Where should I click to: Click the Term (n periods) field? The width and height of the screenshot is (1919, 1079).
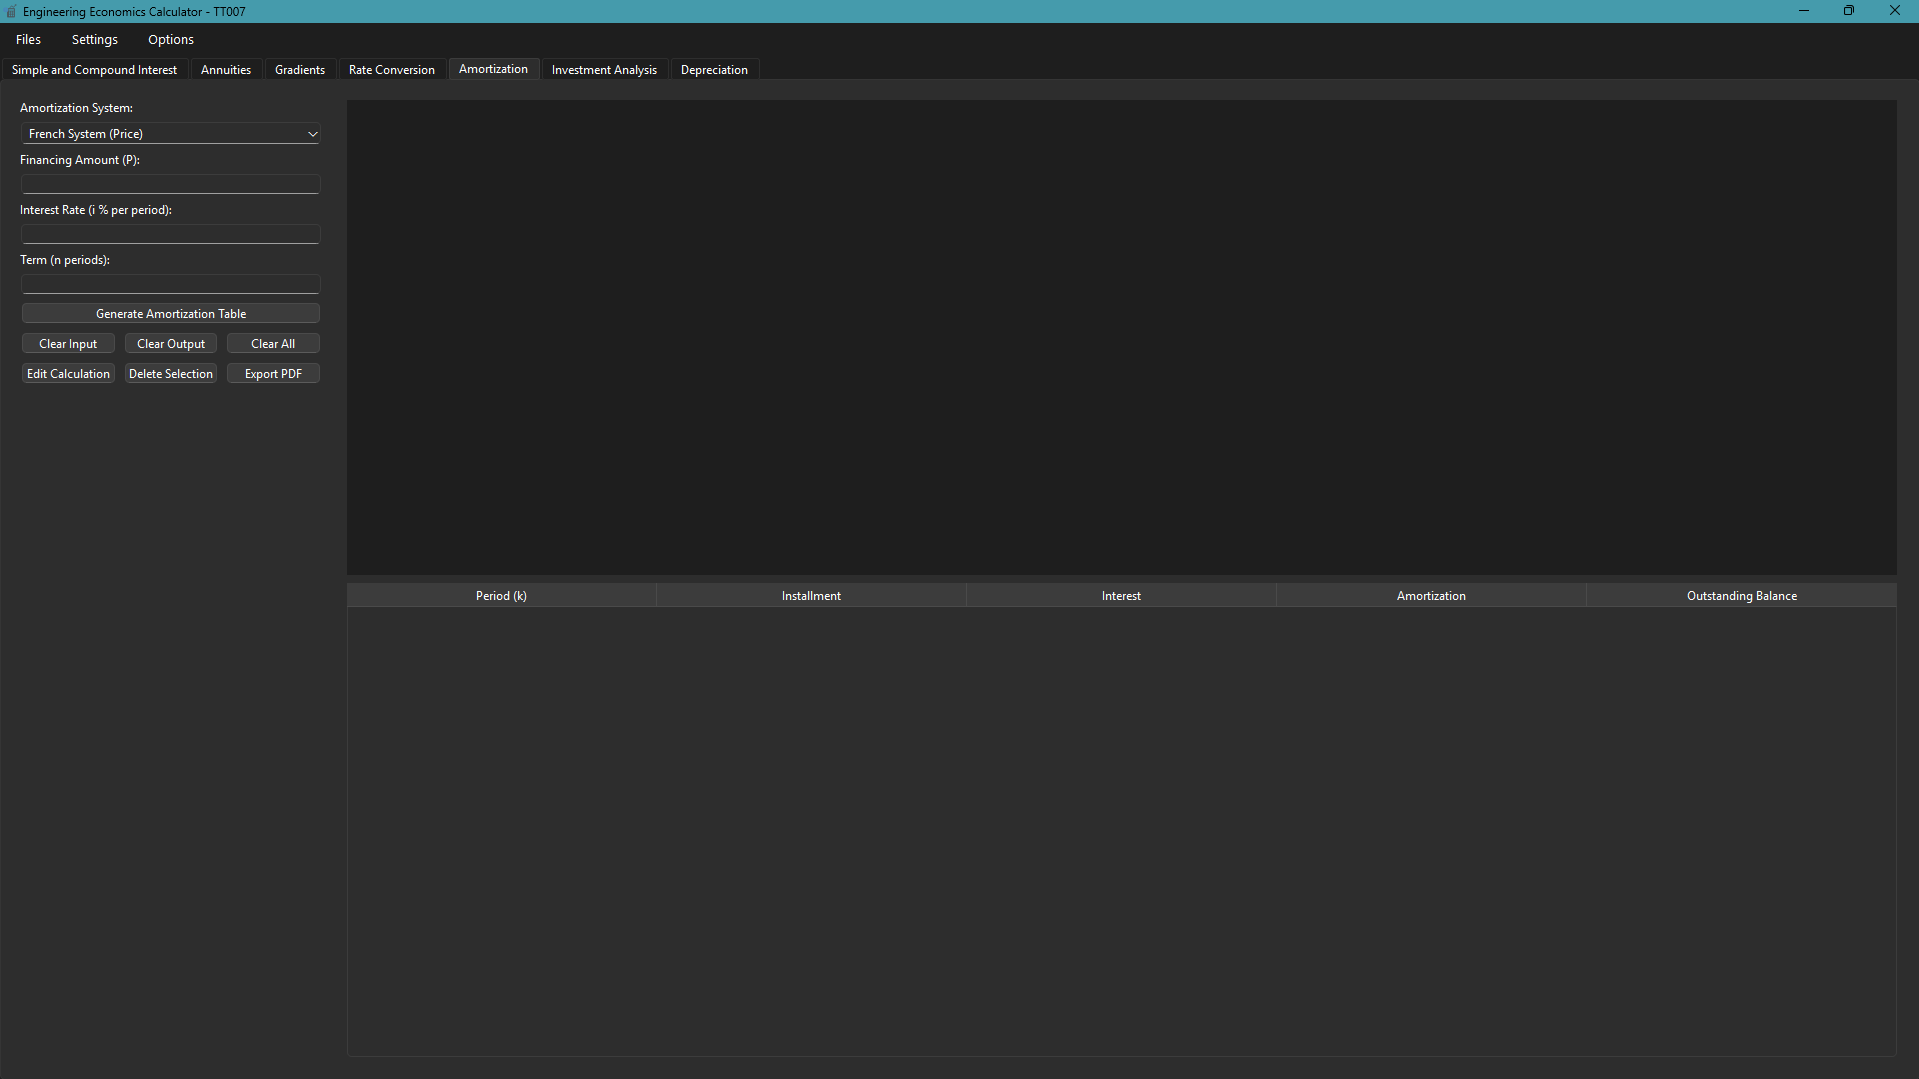[x=170, y=284]
